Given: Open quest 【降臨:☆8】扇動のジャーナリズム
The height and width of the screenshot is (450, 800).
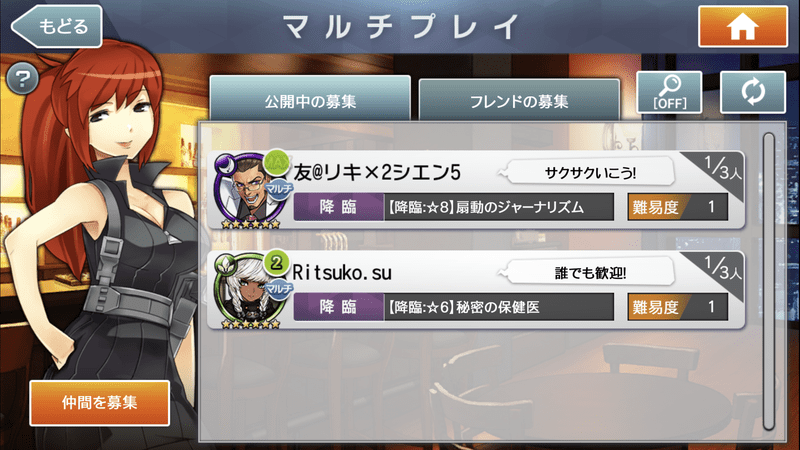Looking at the screenshot, I should [x=454, y=207].
